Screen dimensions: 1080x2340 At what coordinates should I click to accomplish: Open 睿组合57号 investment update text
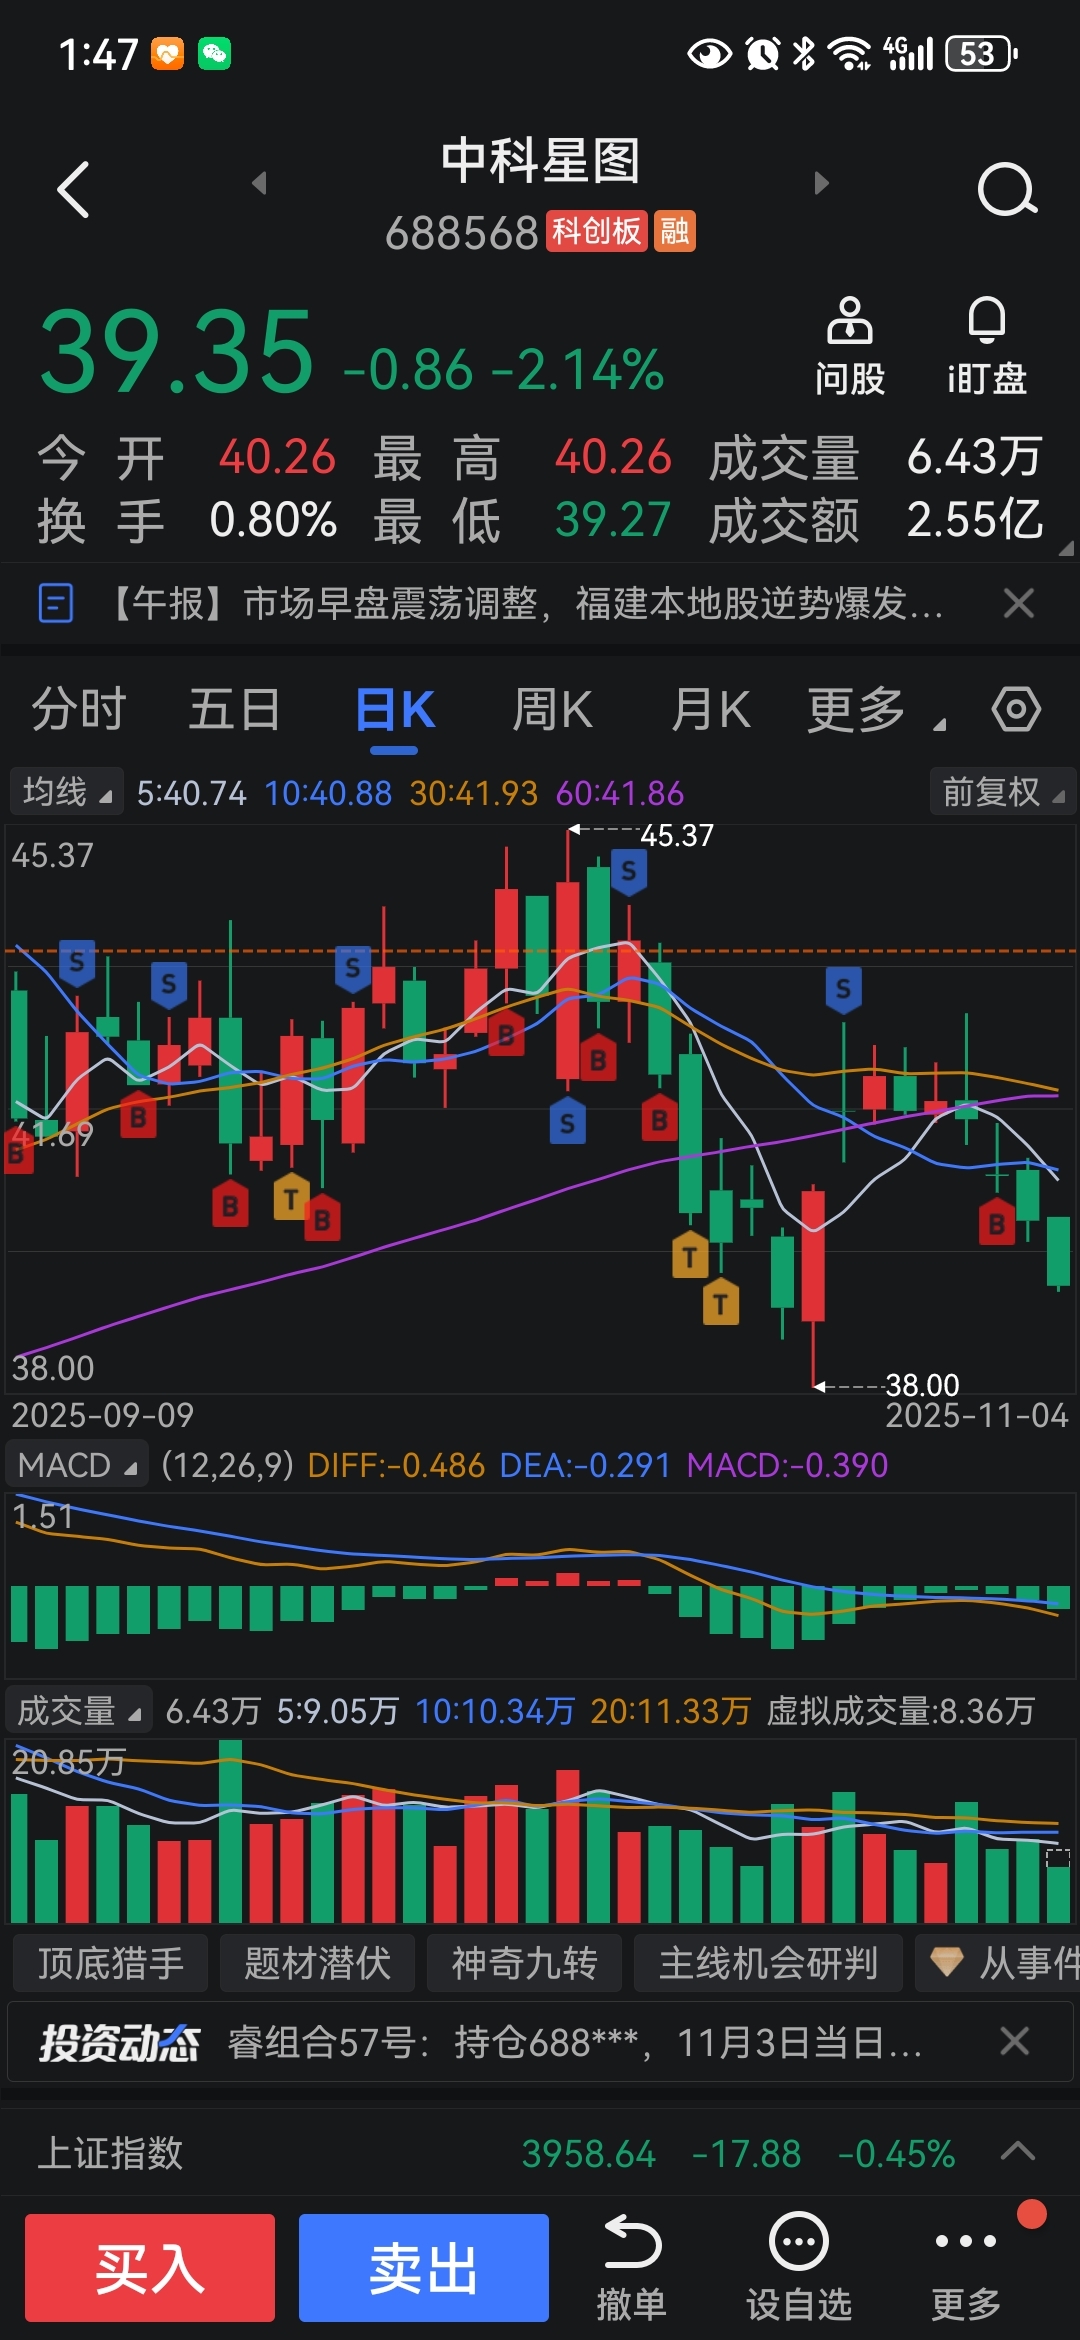(x=574, y=2042)
